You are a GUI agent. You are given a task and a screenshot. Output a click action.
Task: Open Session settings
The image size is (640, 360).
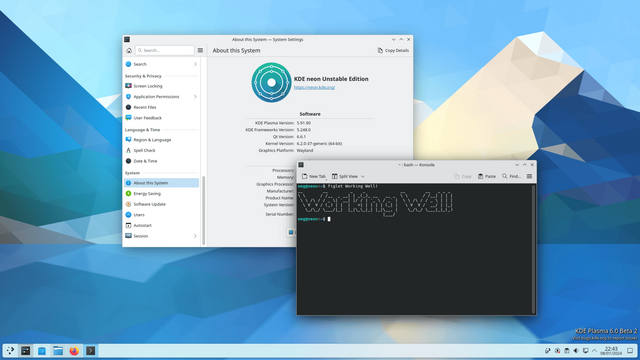[161, 236]
